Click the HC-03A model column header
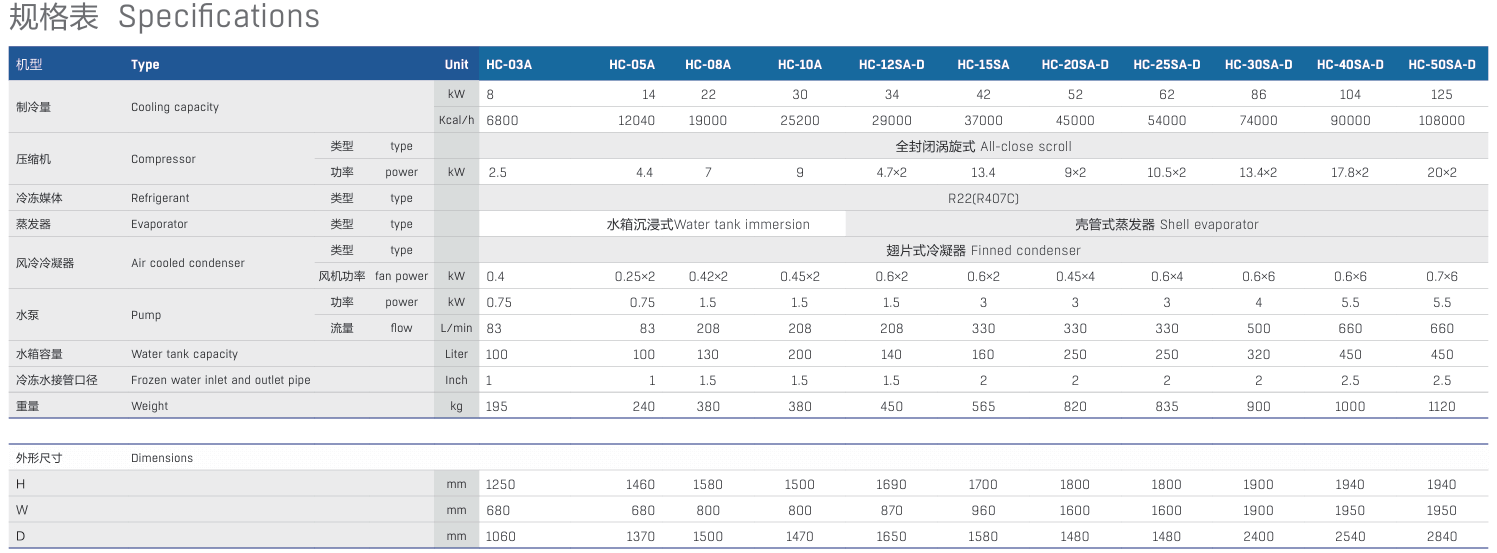1497x553 pixels. click(x=509, y=64)
